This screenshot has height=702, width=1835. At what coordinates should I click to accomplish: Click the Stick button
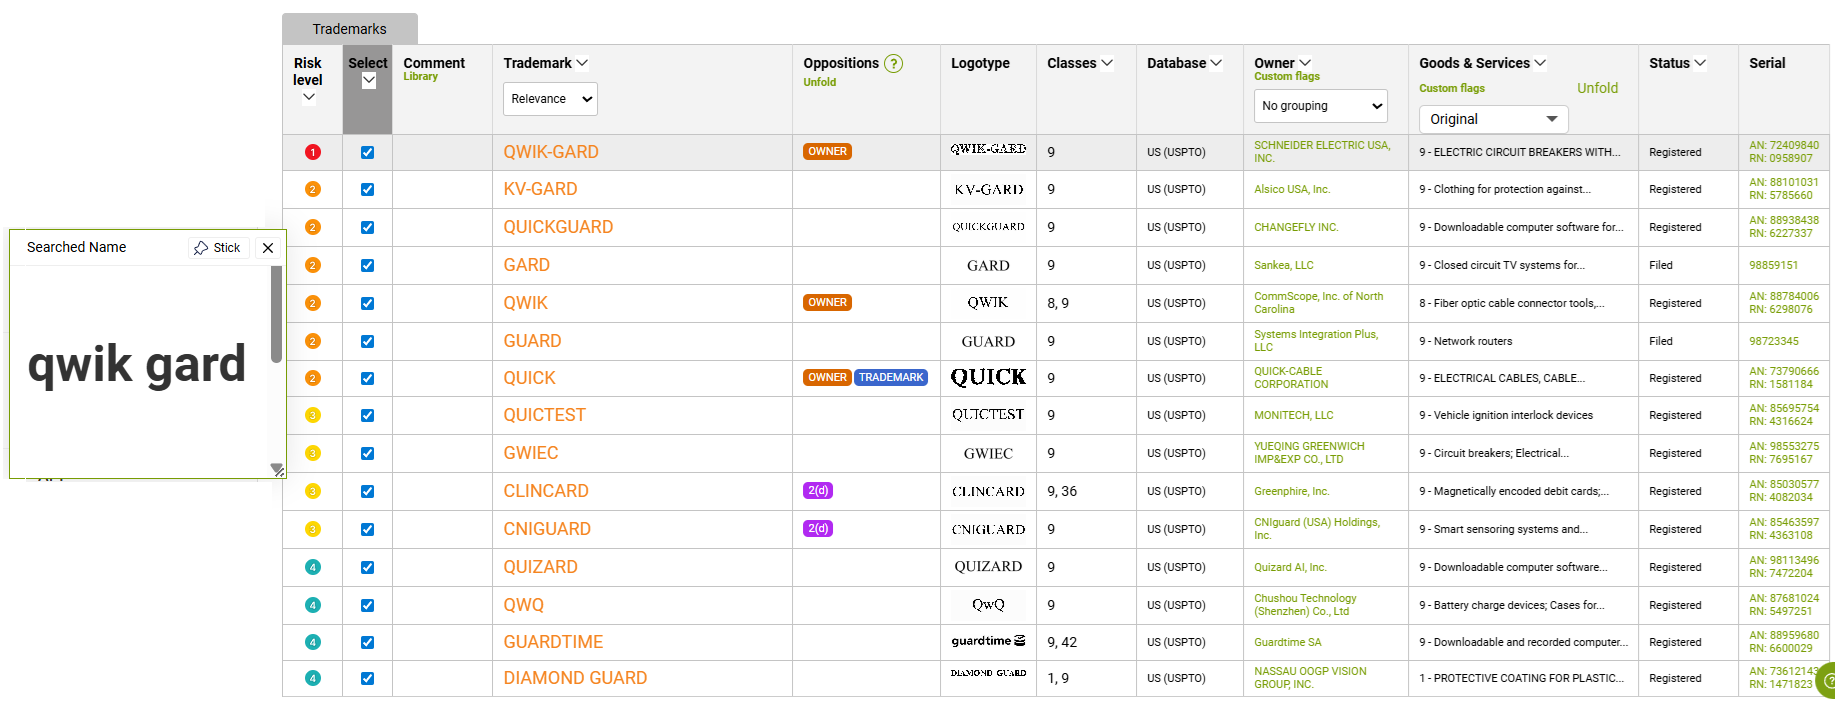click(x=217, y=248)
